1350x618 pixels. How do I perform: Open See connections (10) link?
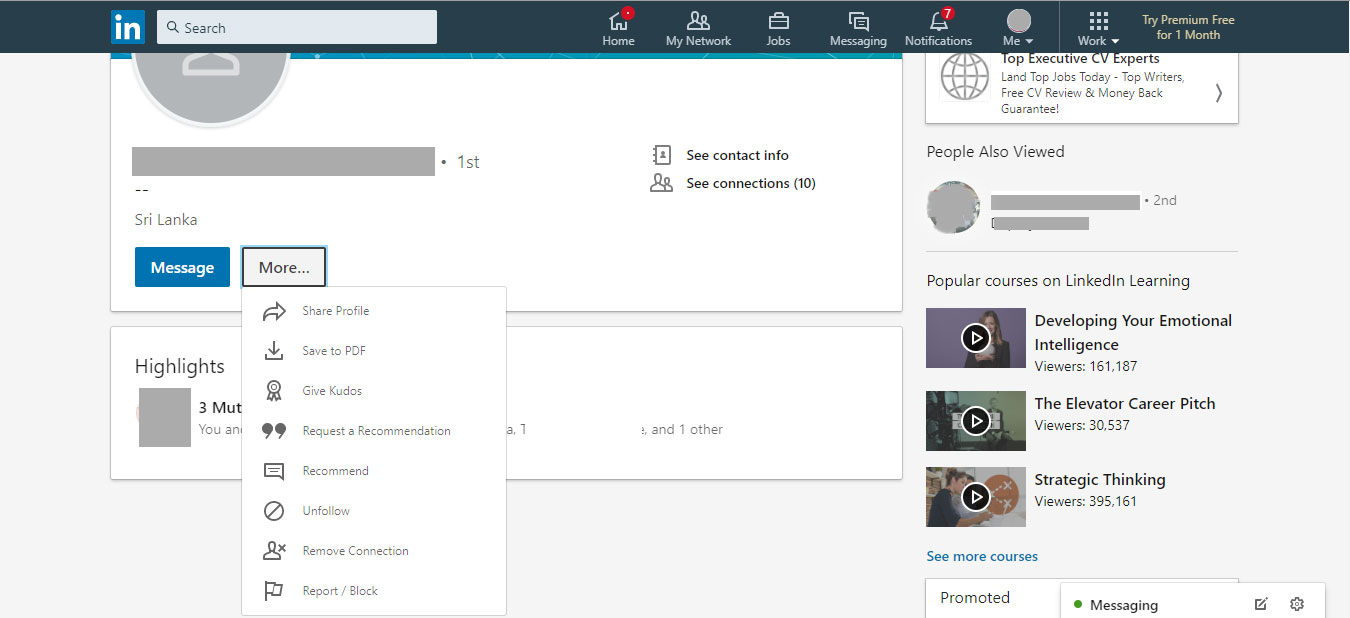click(750, 183)
